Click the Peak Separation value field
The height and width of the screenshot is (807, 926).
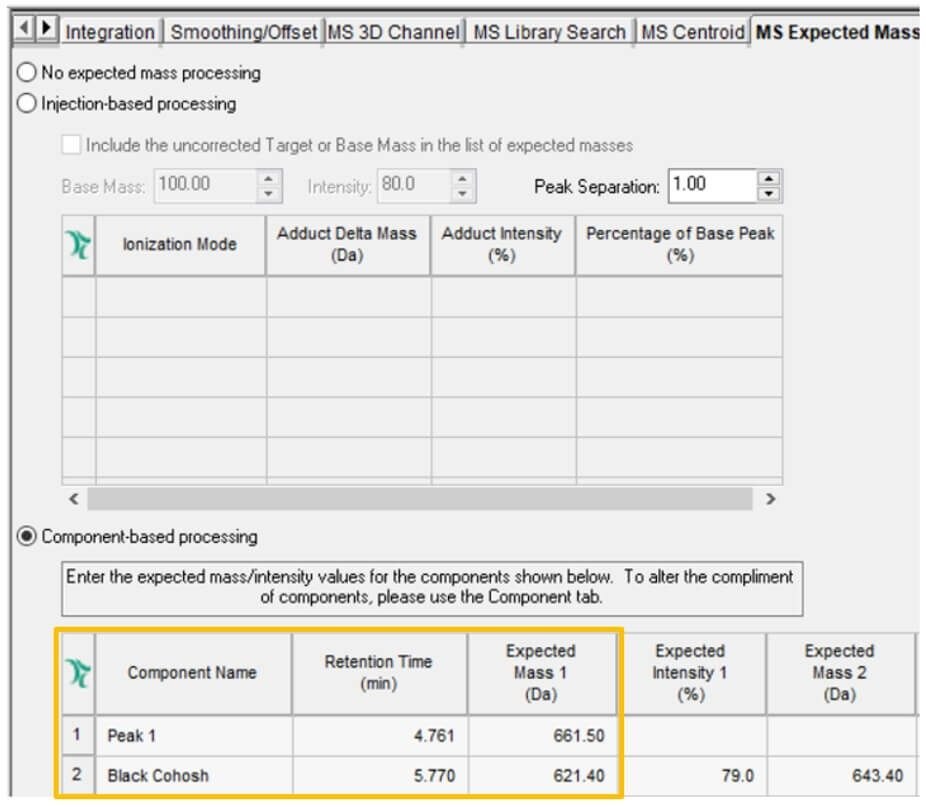(x=712, y=186)
